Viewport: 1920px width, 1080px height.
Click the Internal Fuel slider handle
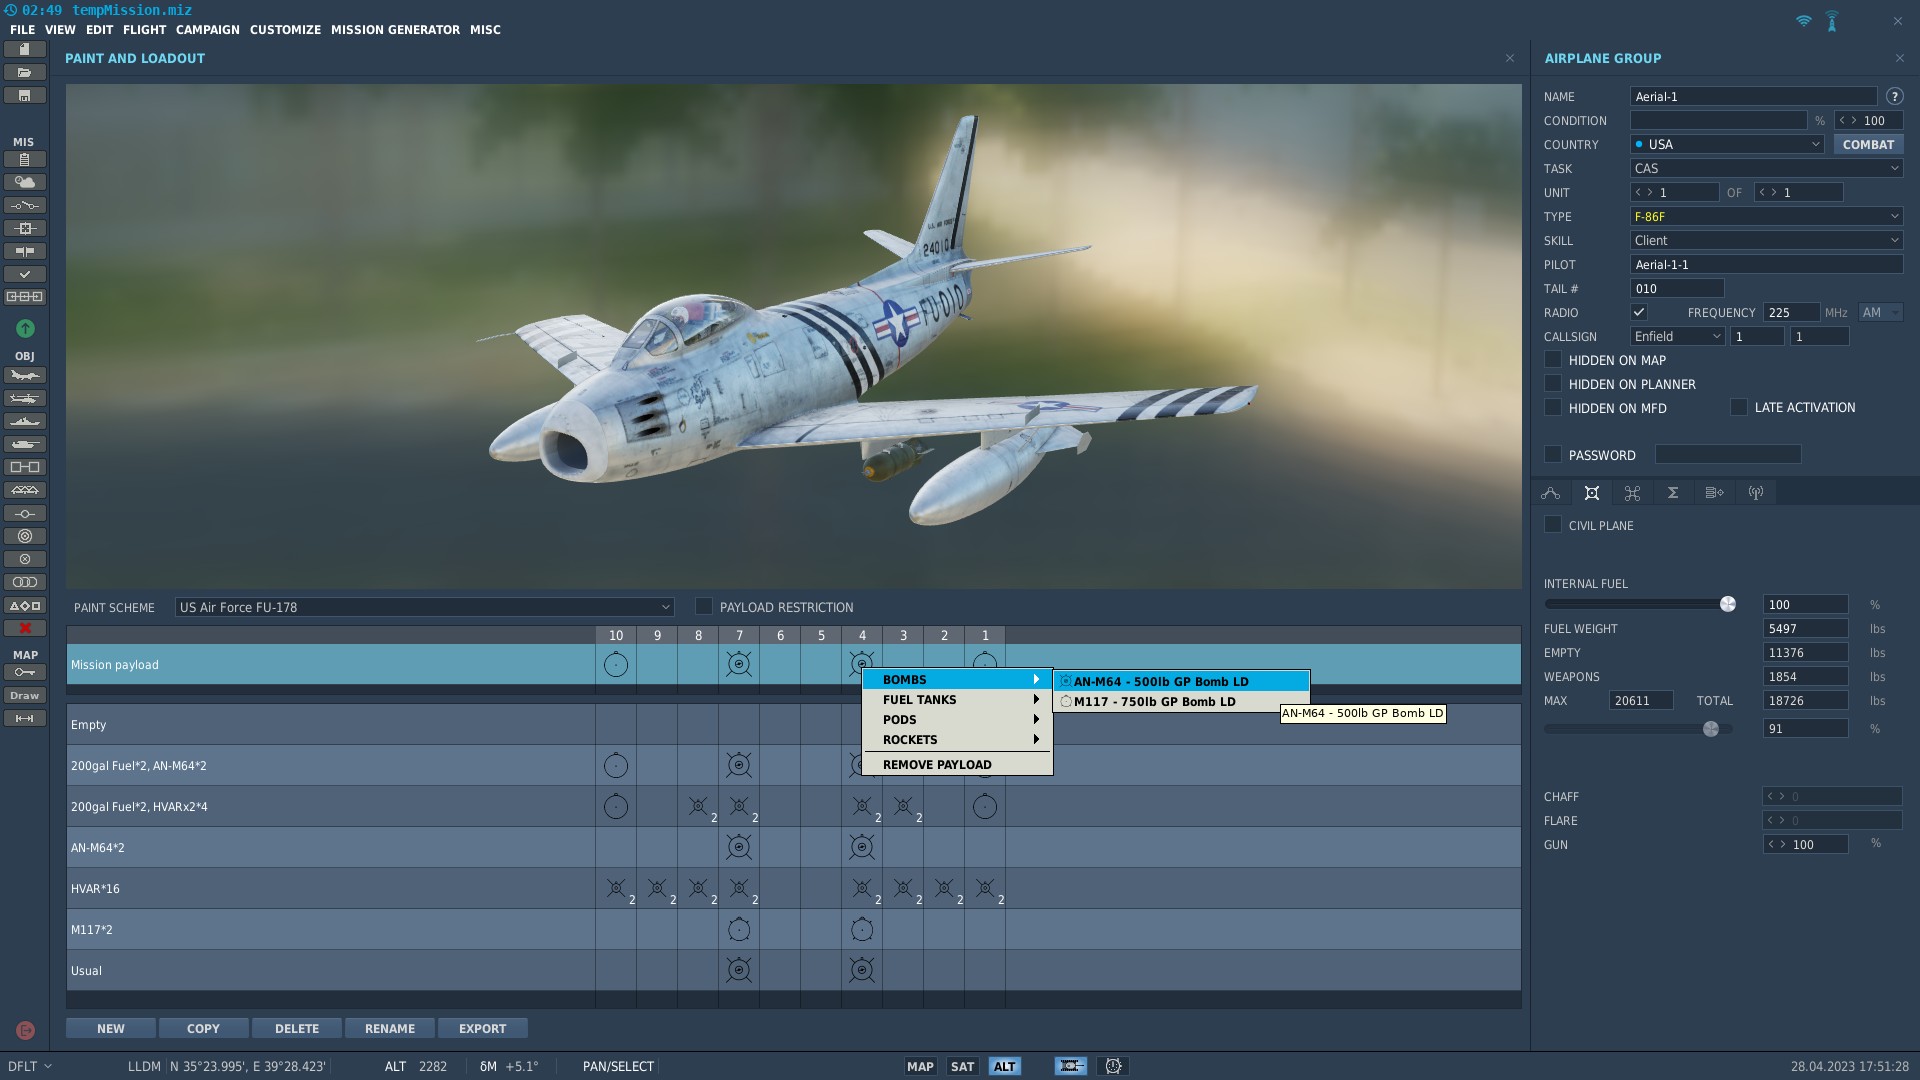(1728, 604)
